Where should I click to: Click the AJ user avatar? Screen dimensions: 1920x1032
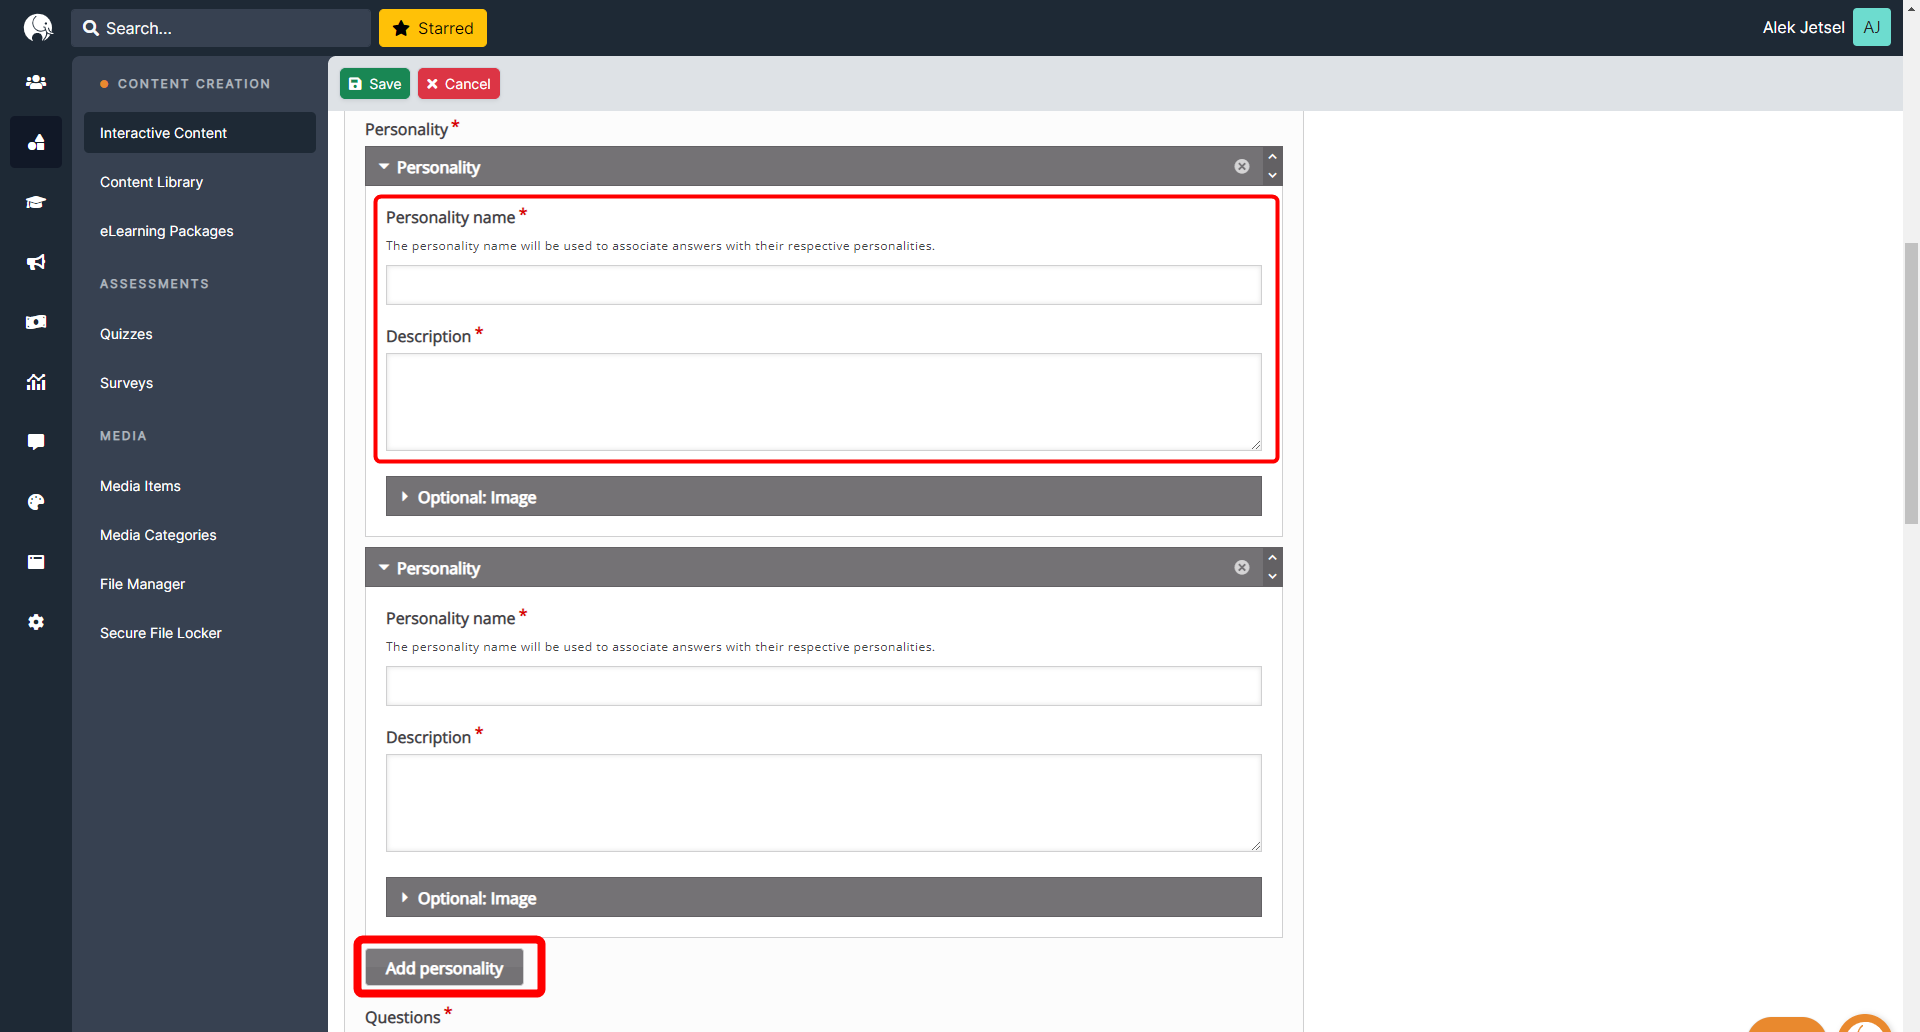(1871, 27)
